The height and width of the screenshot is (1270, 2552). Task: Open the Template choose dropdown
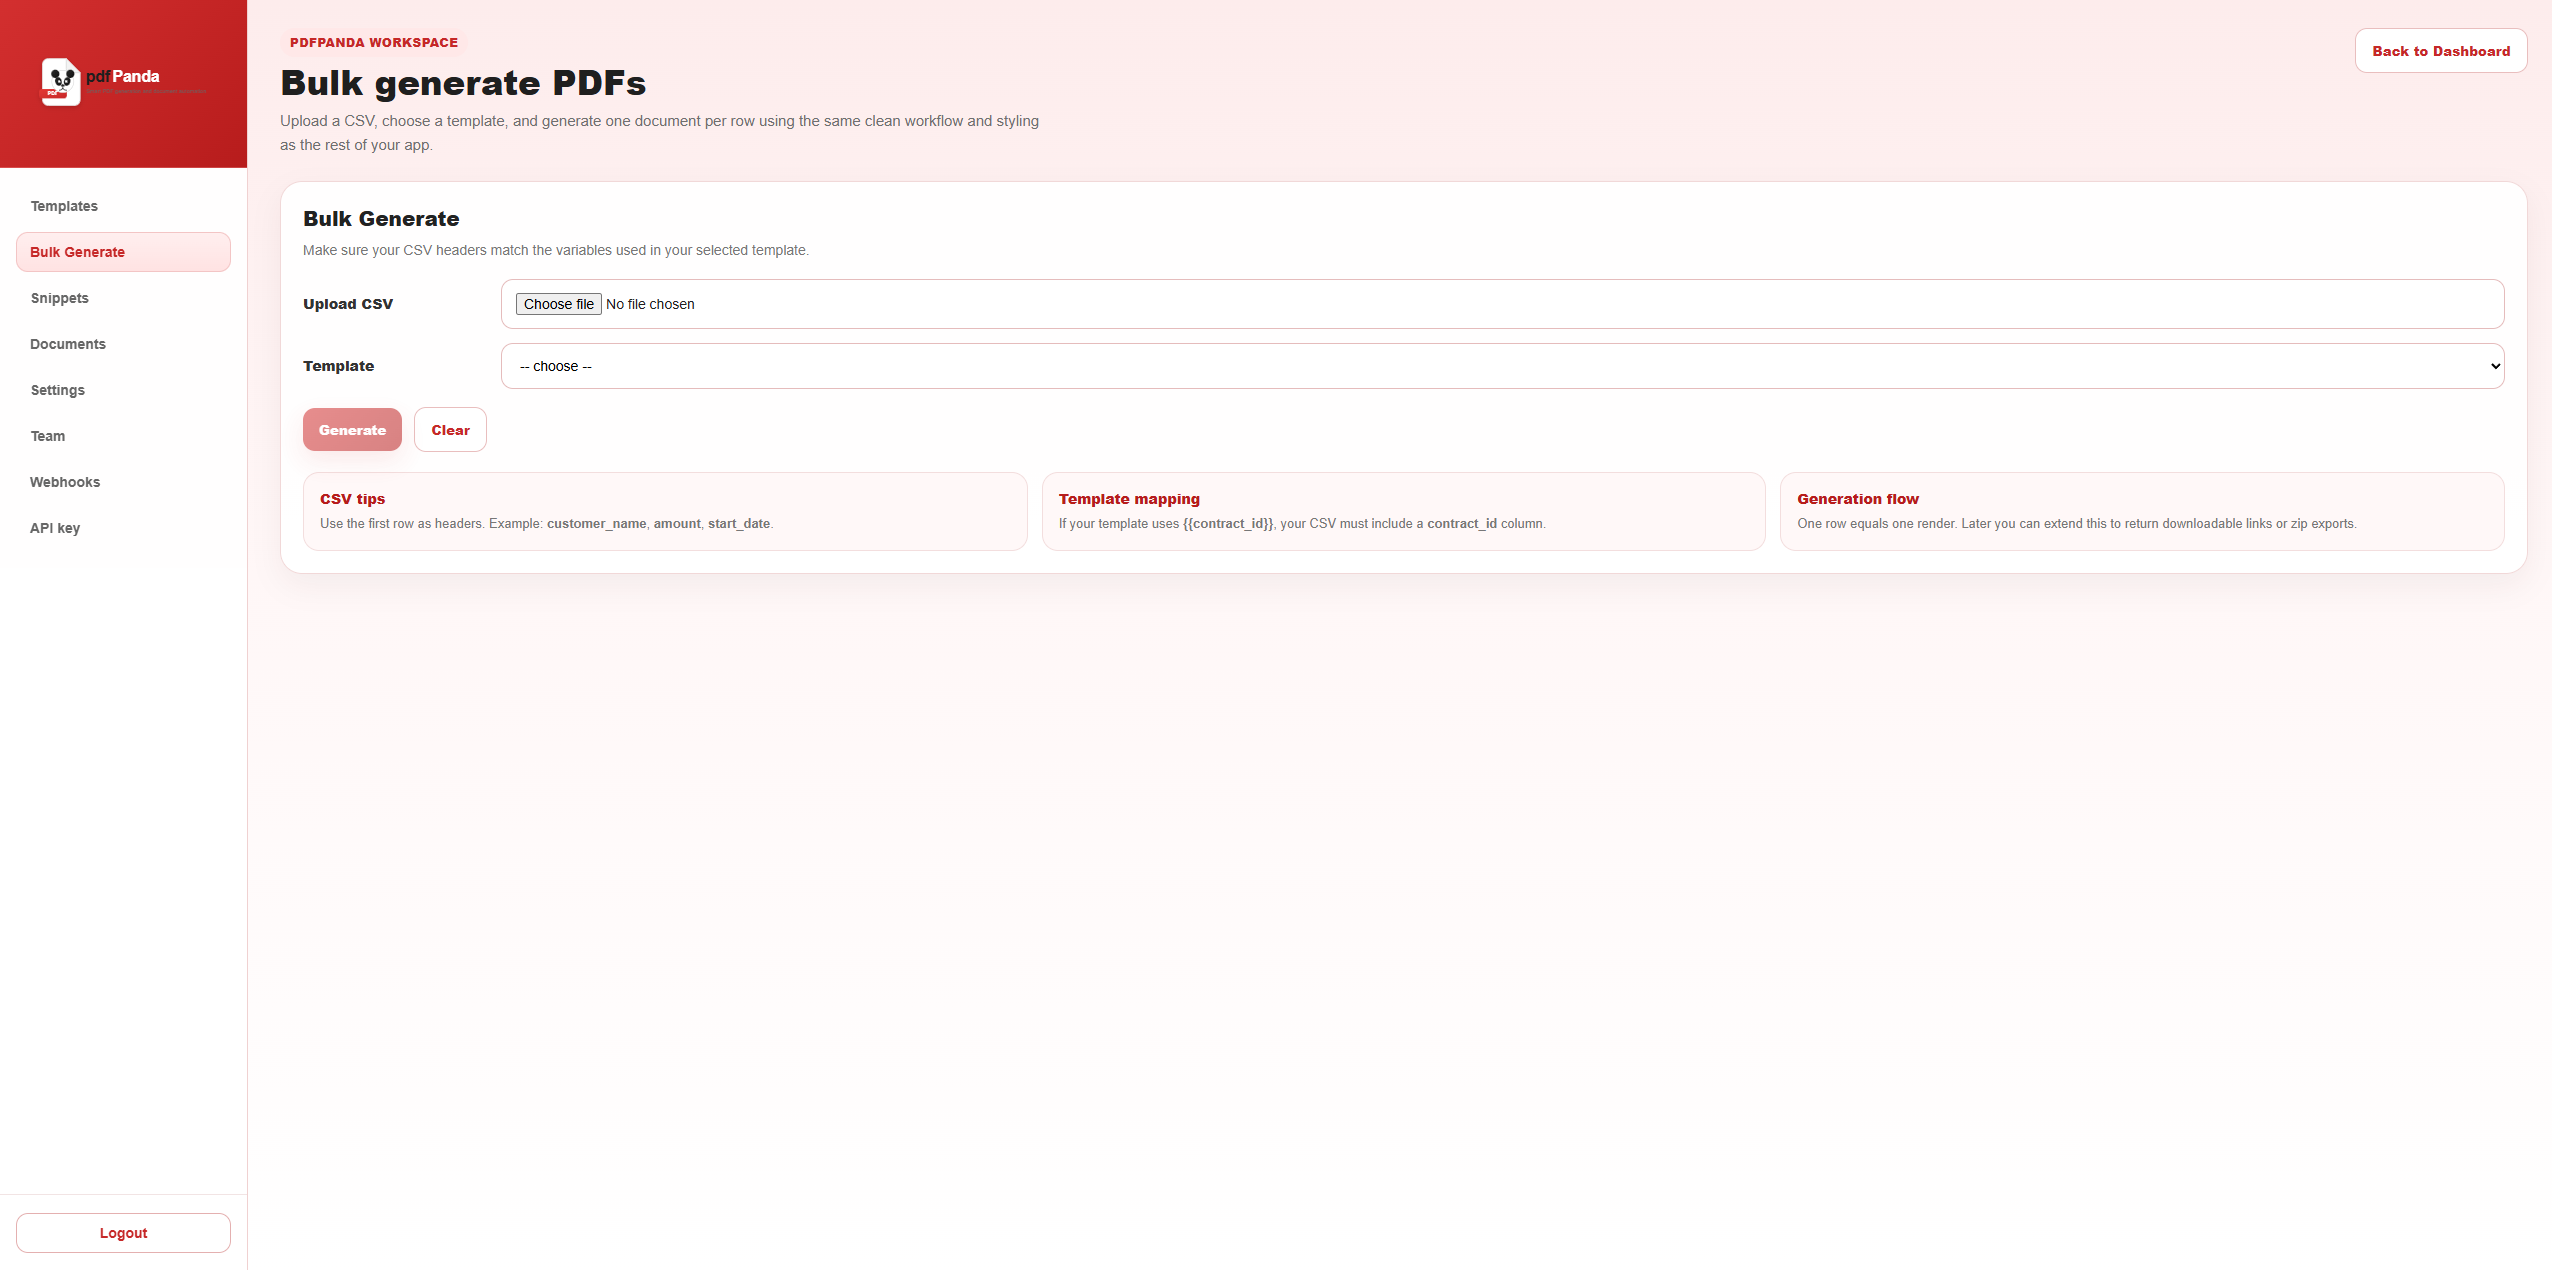point(1499,366)
